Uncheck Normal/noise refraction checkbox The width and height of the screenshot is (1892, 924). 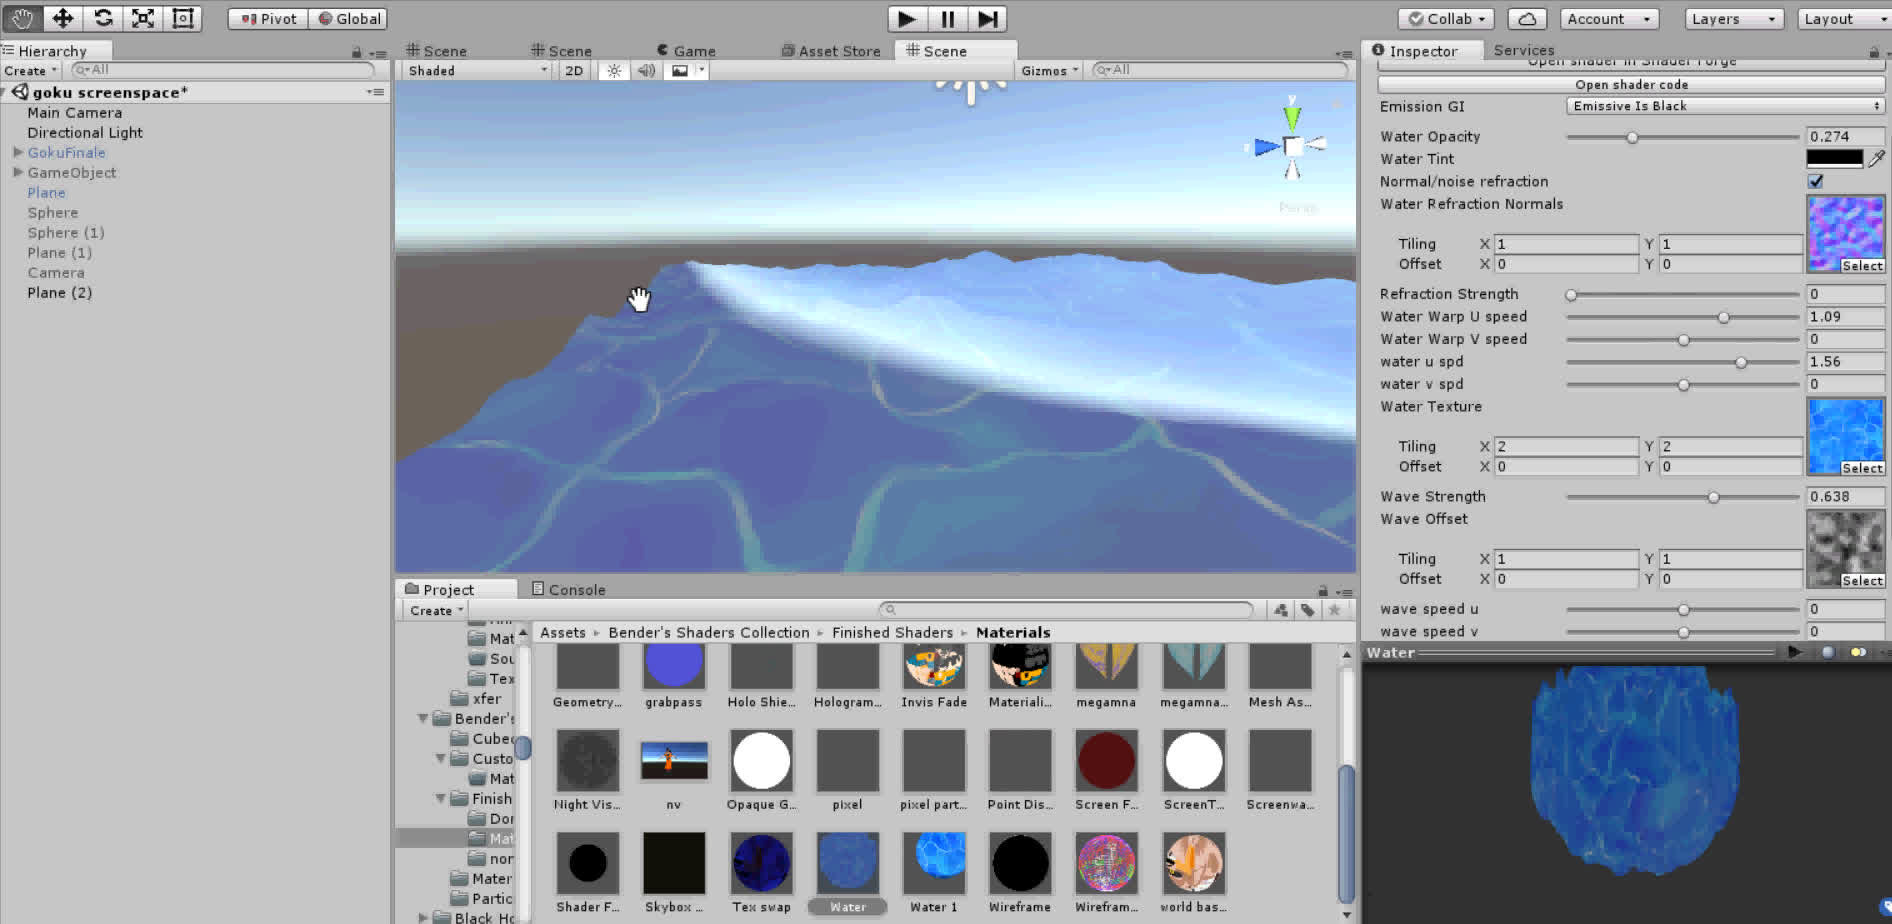point(1816,181)
